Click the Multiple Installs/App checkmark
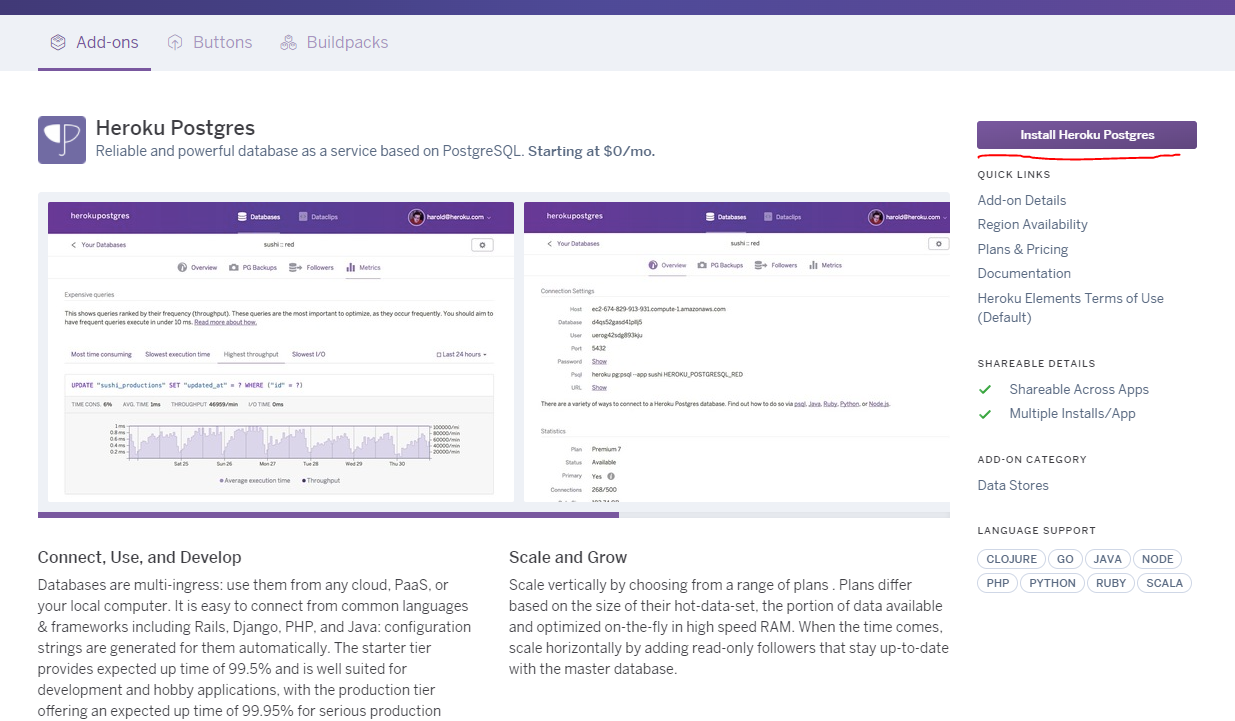This screenshot has width=1235, height=721. click(x=985, y=413)
